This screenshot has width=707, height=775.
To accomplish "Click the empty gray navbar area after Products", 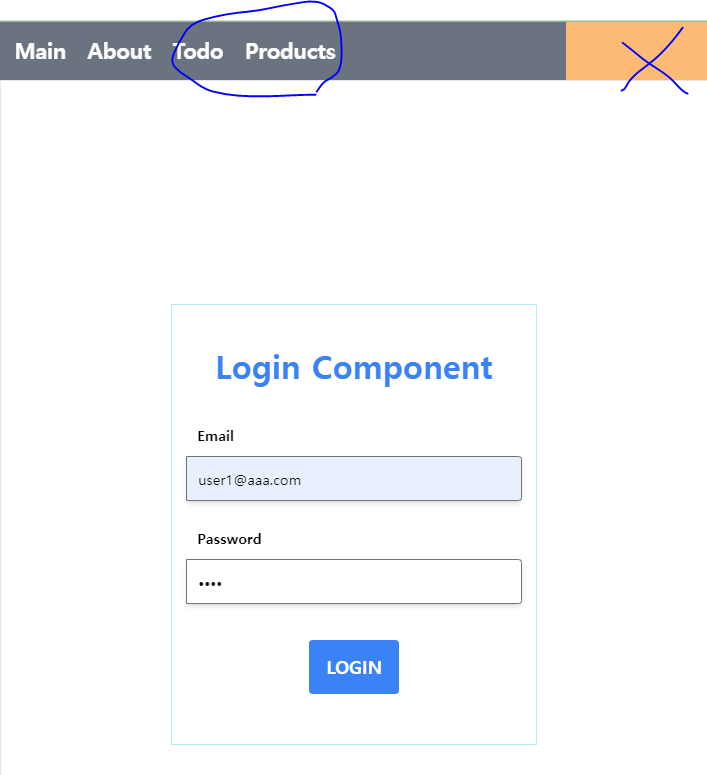I will click(452, 51).
